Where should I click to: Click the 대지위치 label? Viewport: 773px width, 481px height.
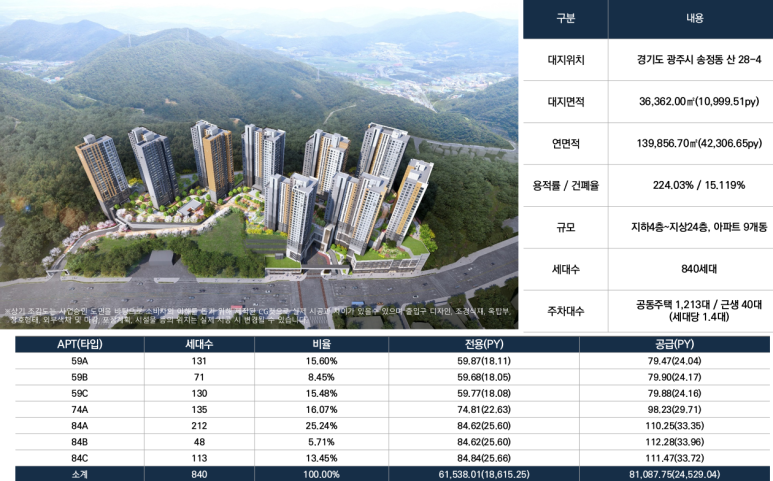click(x=565, y=60)
